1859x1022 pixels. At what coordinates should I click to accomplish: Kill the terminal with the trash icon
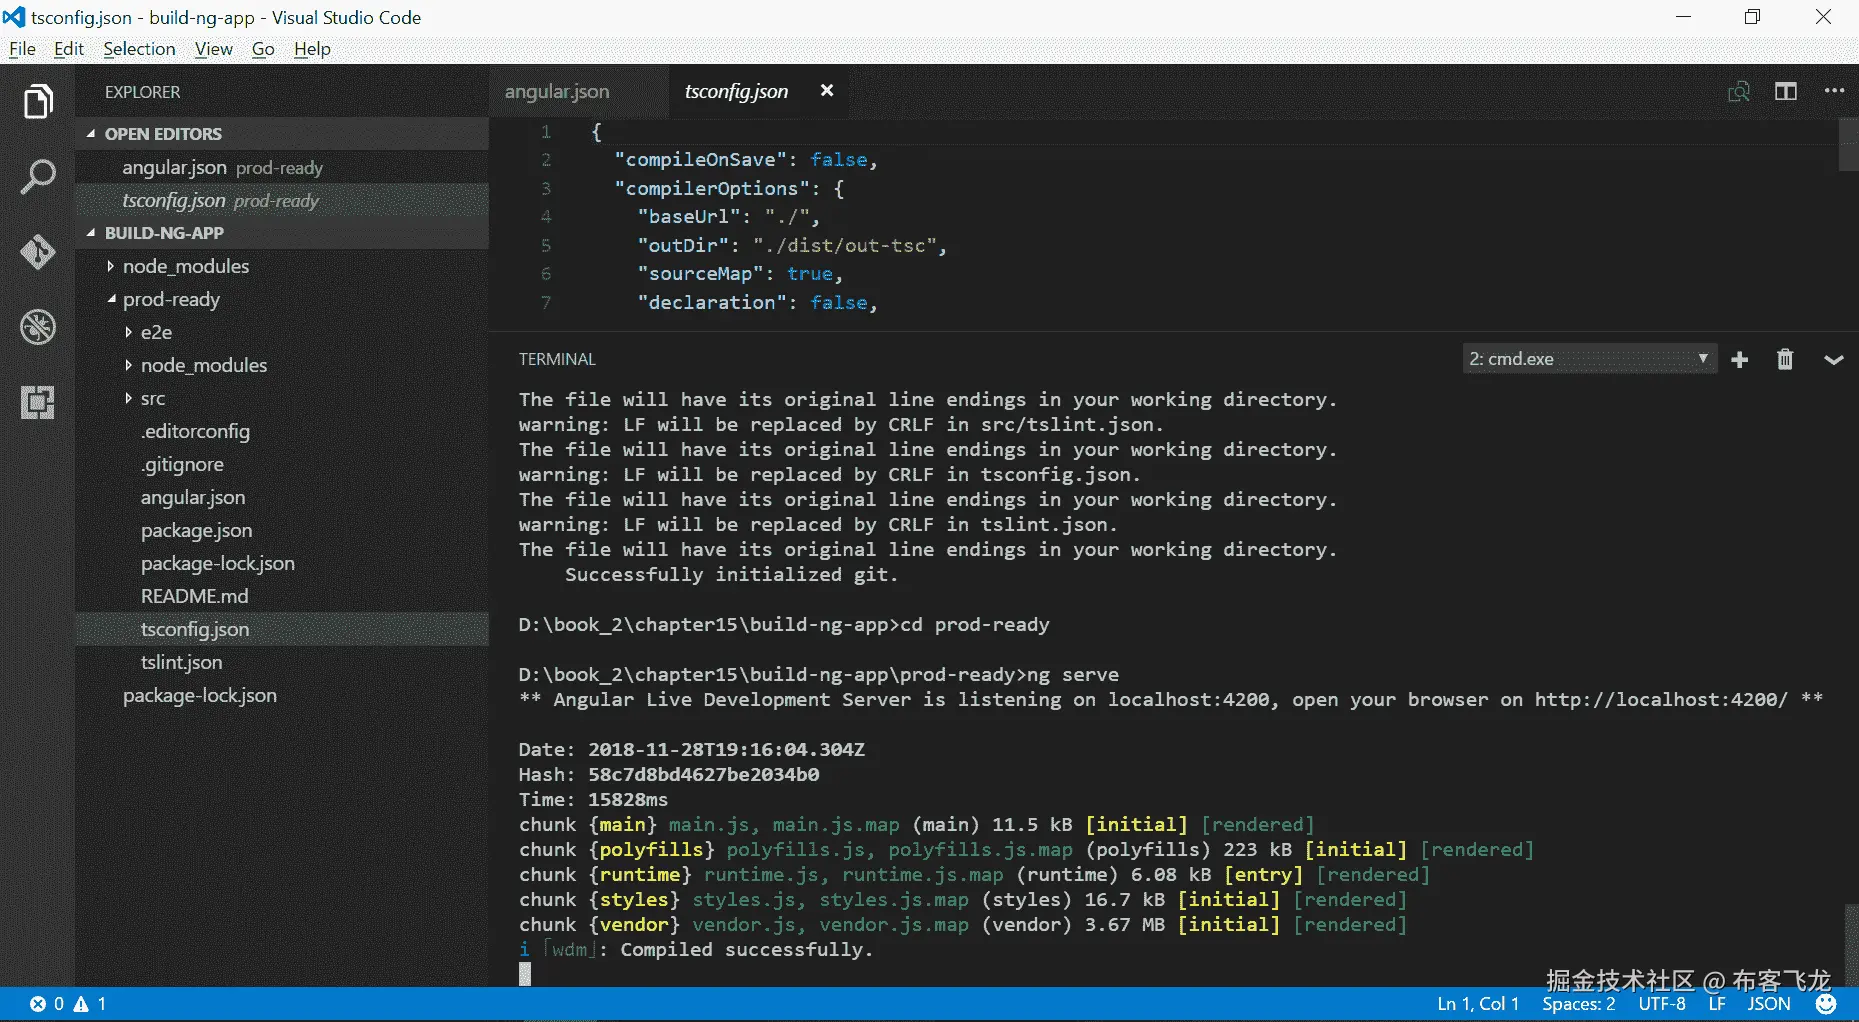coord(1785,359)
